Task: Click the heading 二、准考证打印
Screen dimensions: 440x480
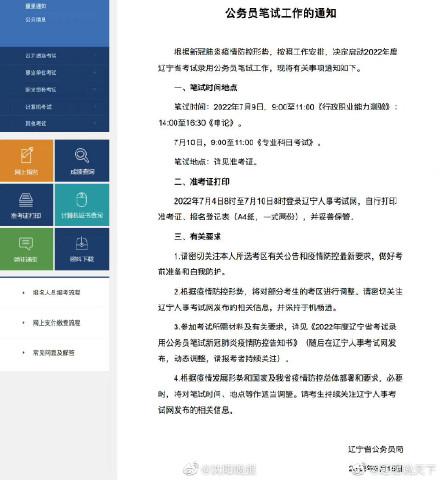Action: (x=202, y=182)
